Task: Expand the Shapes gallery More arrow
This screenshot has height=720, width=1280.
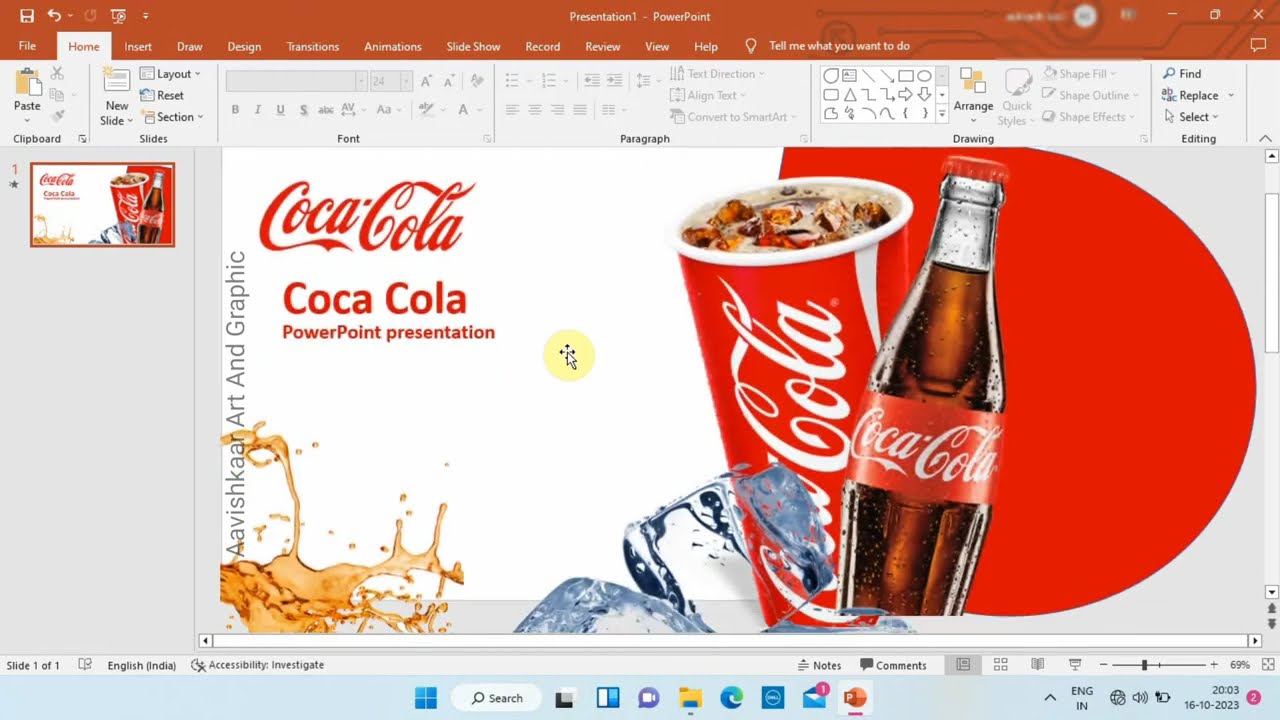Action: pos(942,114)
